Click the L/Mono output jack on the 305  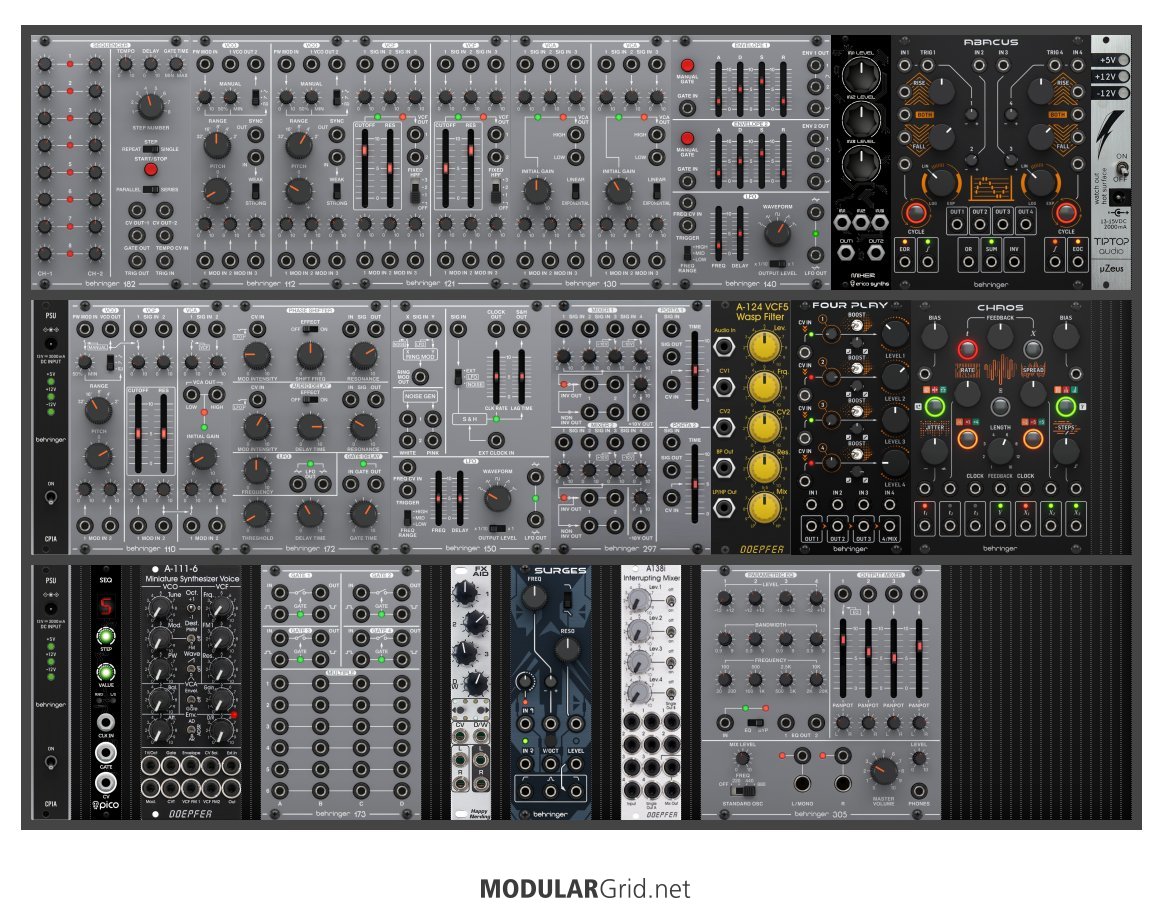tap(802, 784)
